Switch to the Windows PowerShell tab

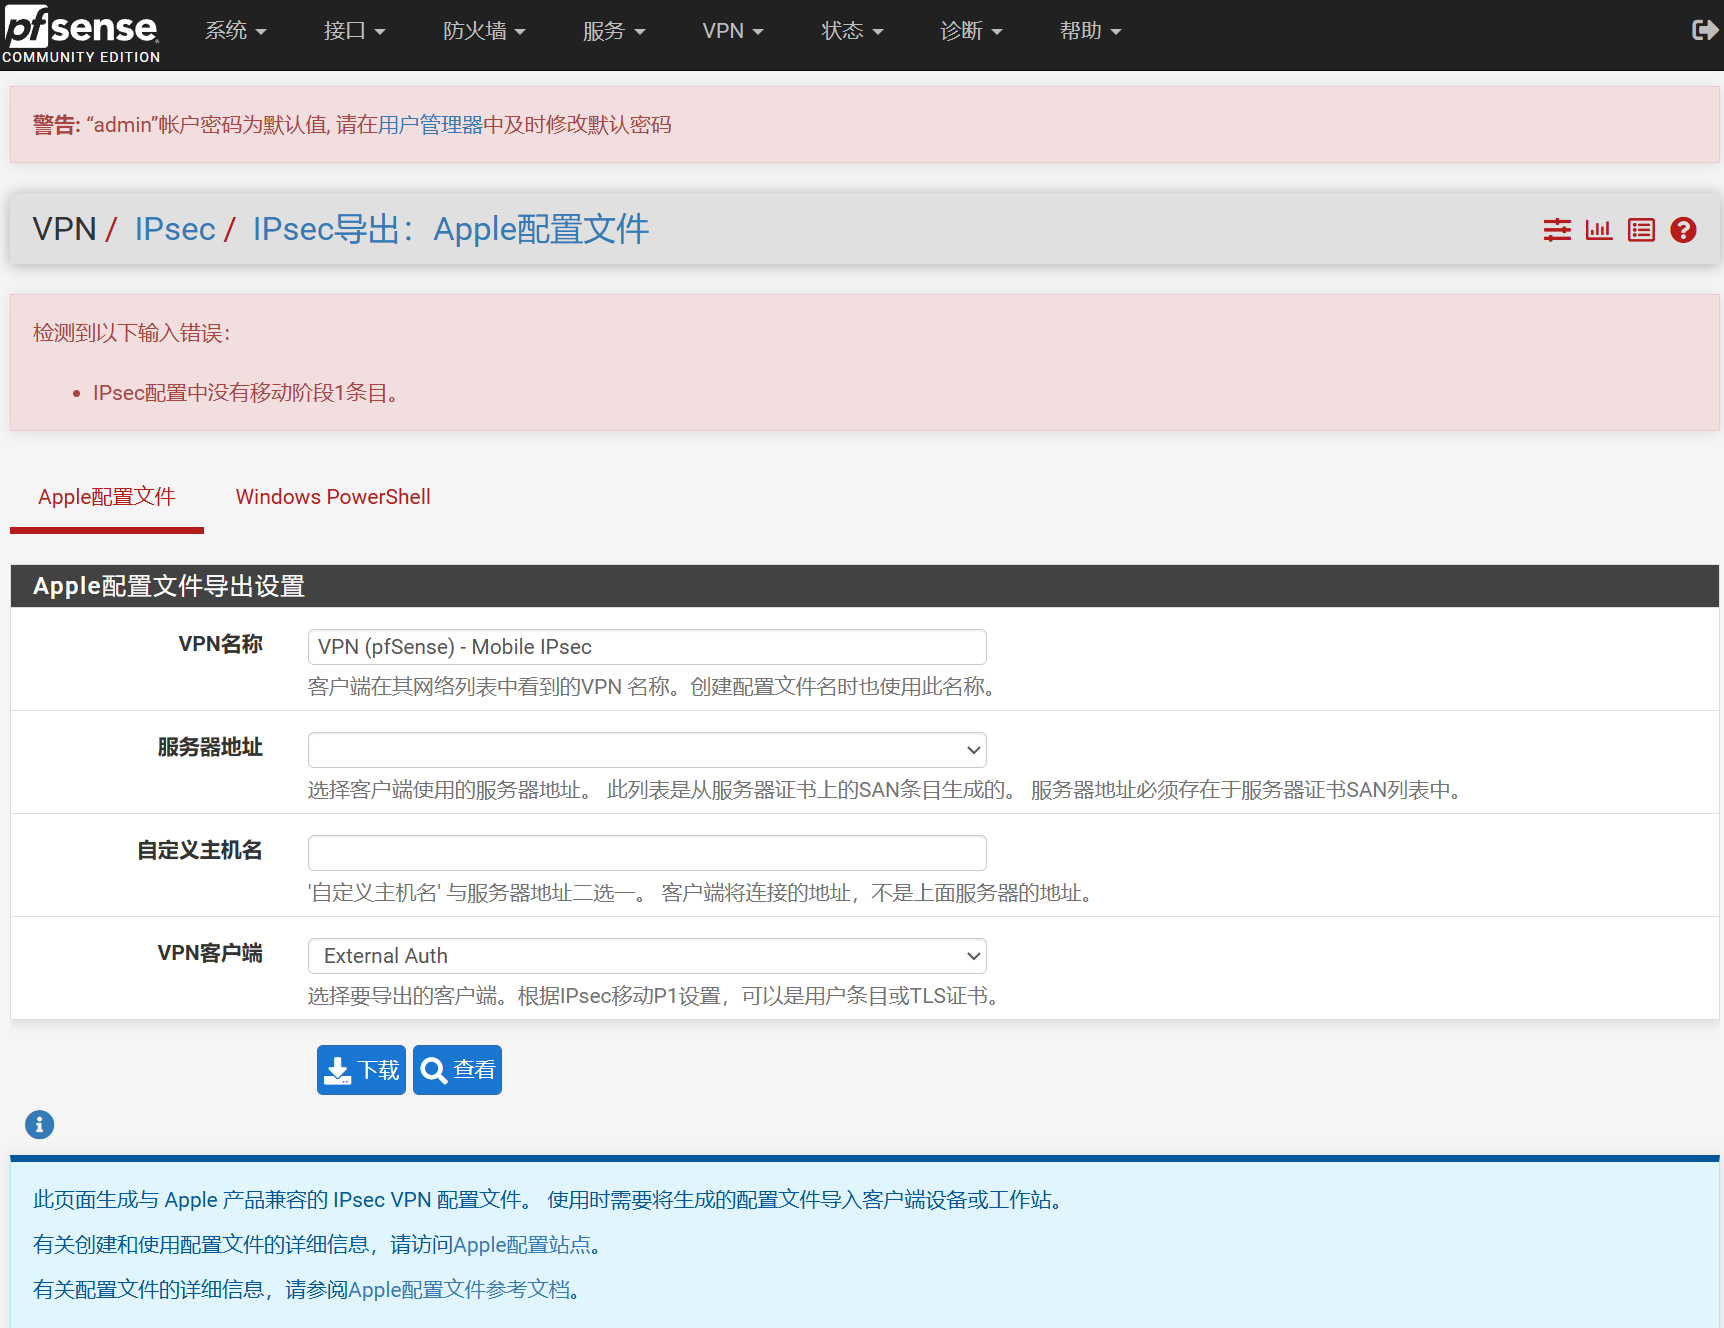click(333, 497)
